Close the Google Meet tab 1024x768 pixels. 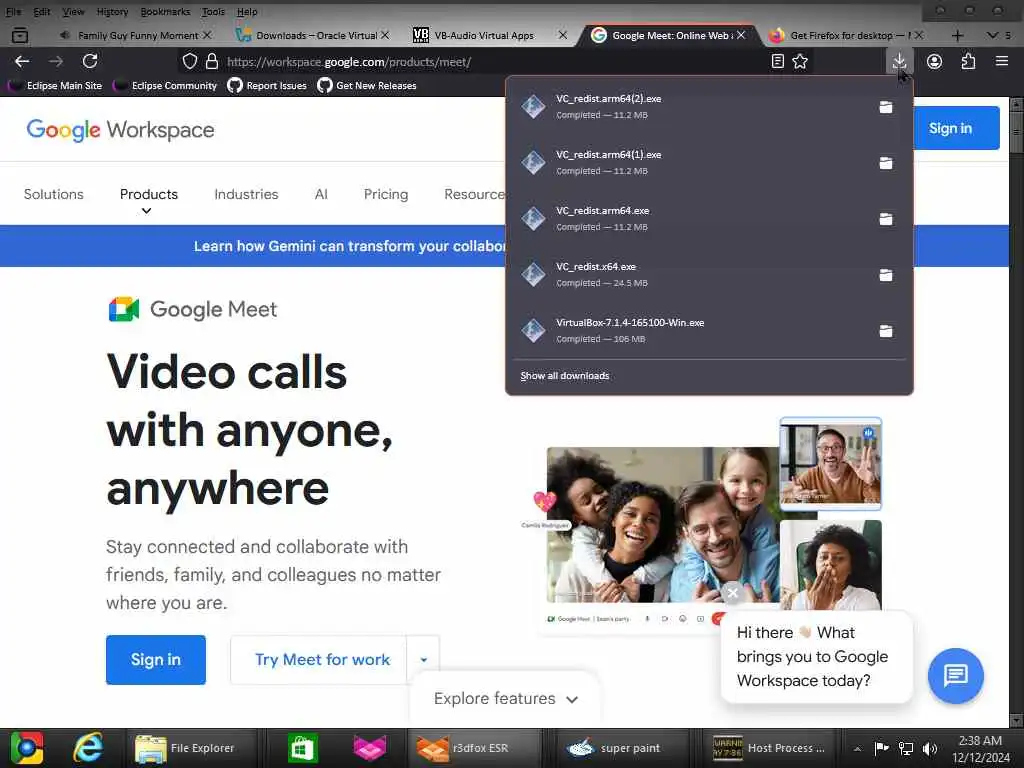click(x=741, y=35)
